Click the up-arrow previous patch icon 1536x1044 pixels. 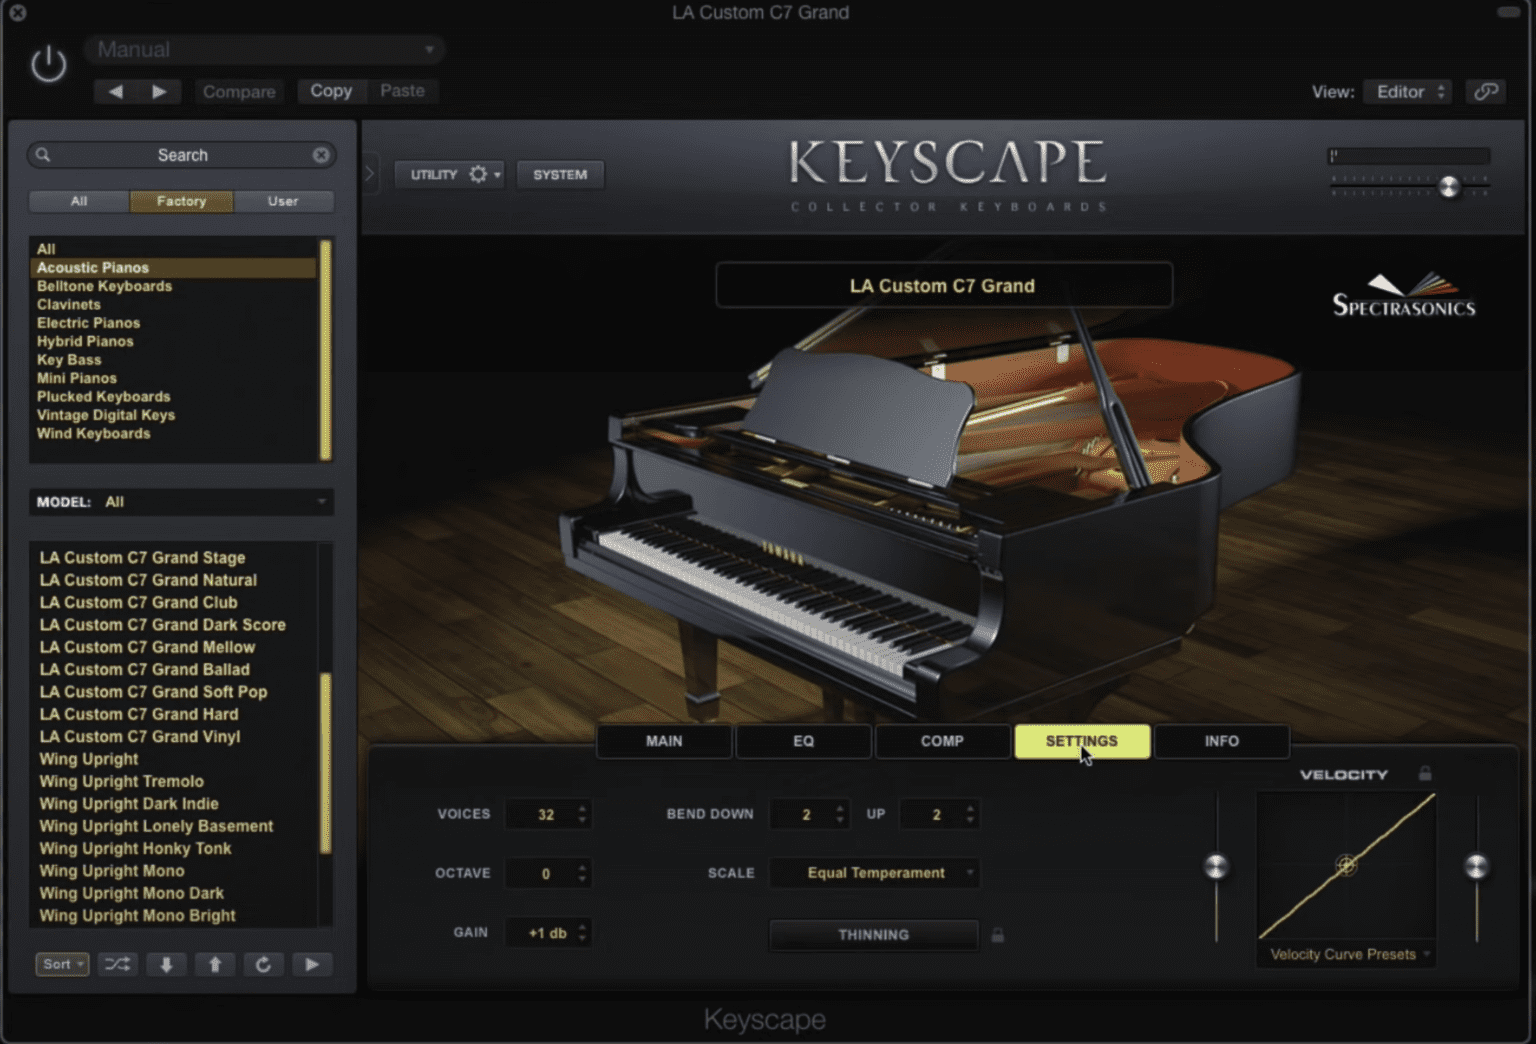click(214, 964)
